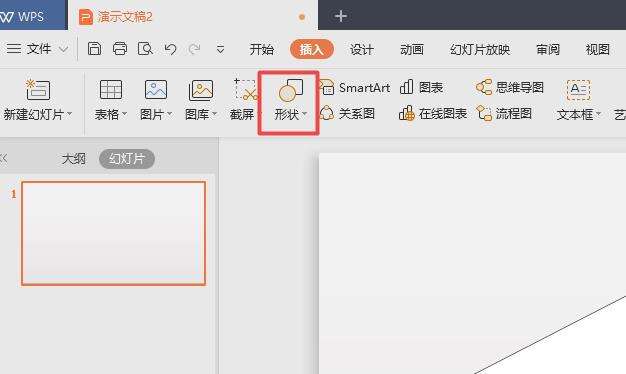
Task: Insert an Online Chart (在线图表)
Action: (x=433, y=113)
